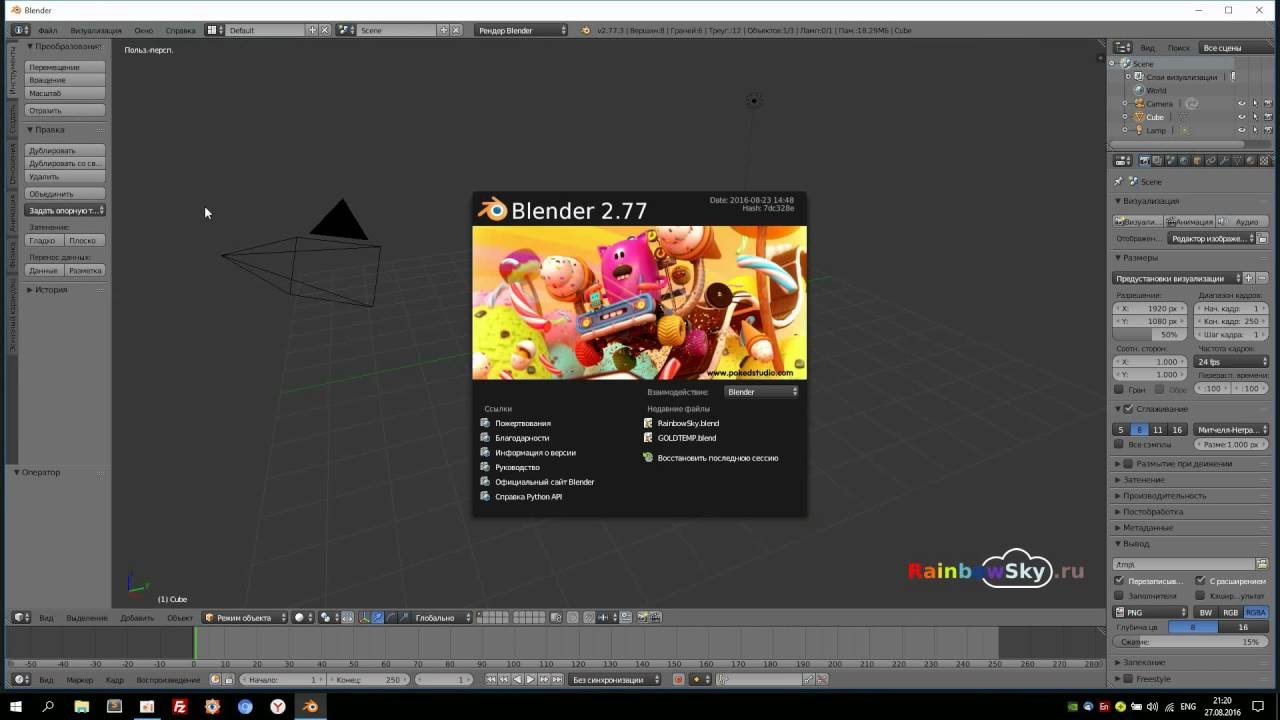This screenshot has height=720, width=1280.
Task: Toggle visibility eye for Camera
Action: coord(1242,104)
